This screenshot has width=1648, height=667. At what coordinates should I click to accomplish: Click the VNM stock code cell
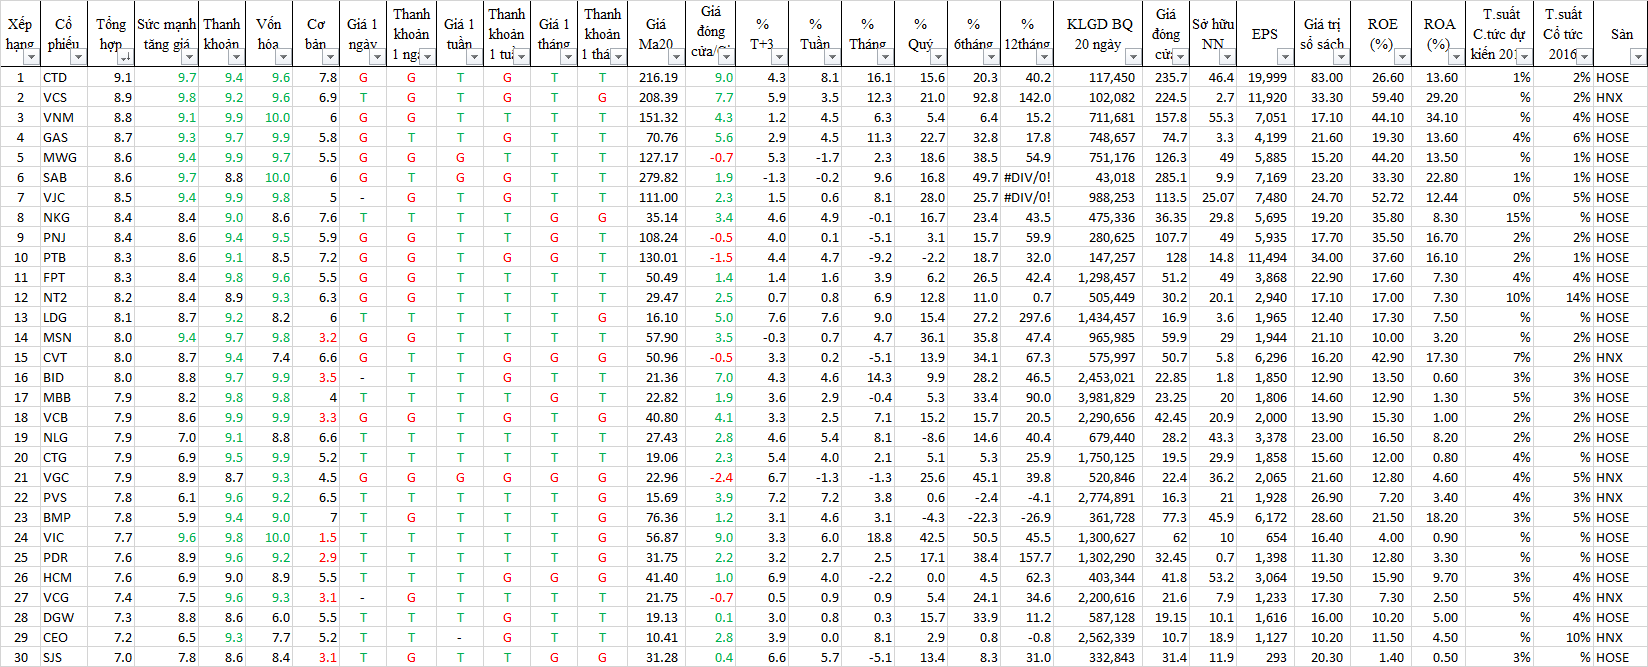click(x=65, y=117)
